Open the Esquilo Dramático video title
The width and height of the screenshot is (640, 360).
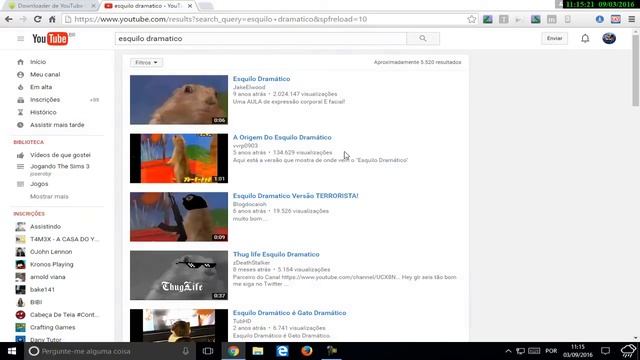coord(261,79)
